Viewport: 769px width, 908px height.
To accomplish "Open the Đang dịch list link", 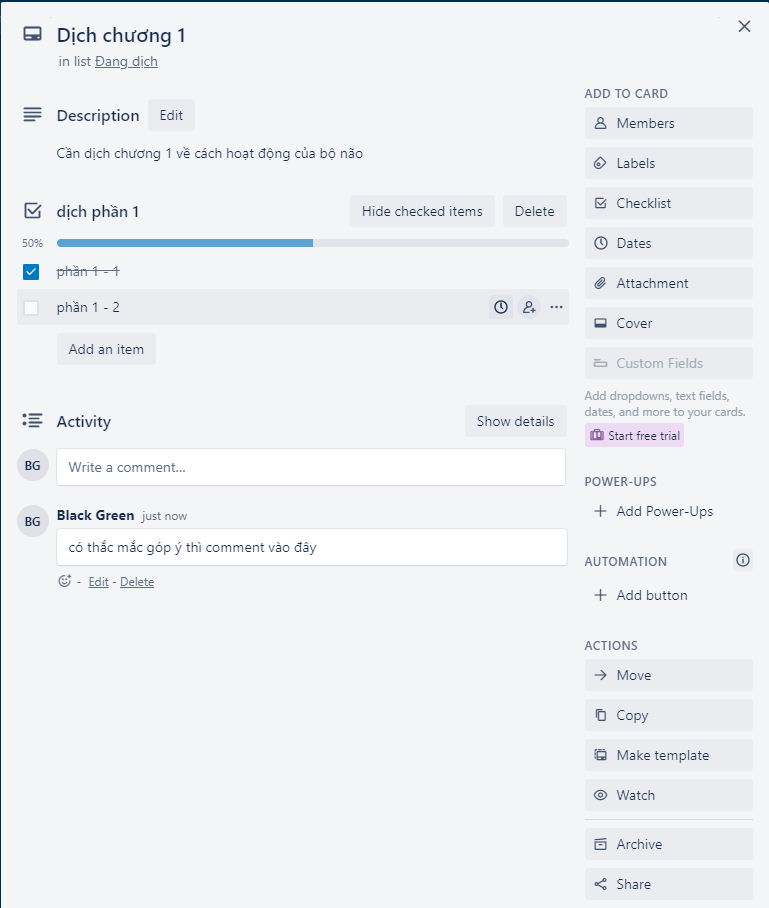I will coord(126,61).
